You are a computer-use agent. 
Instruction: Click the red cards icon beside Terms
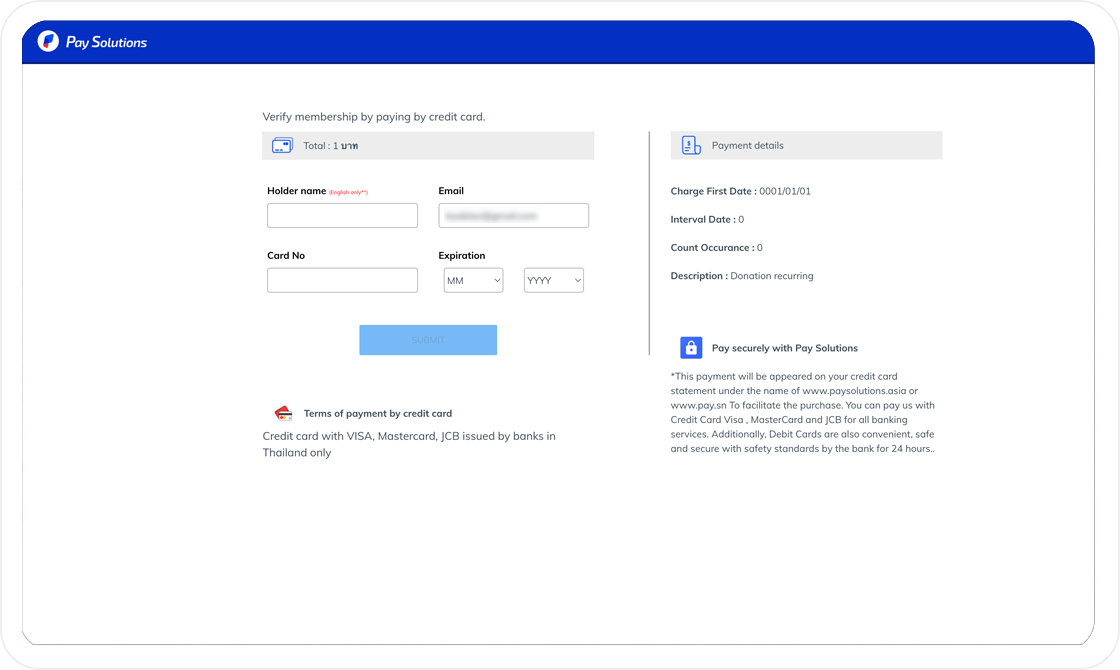283,413
